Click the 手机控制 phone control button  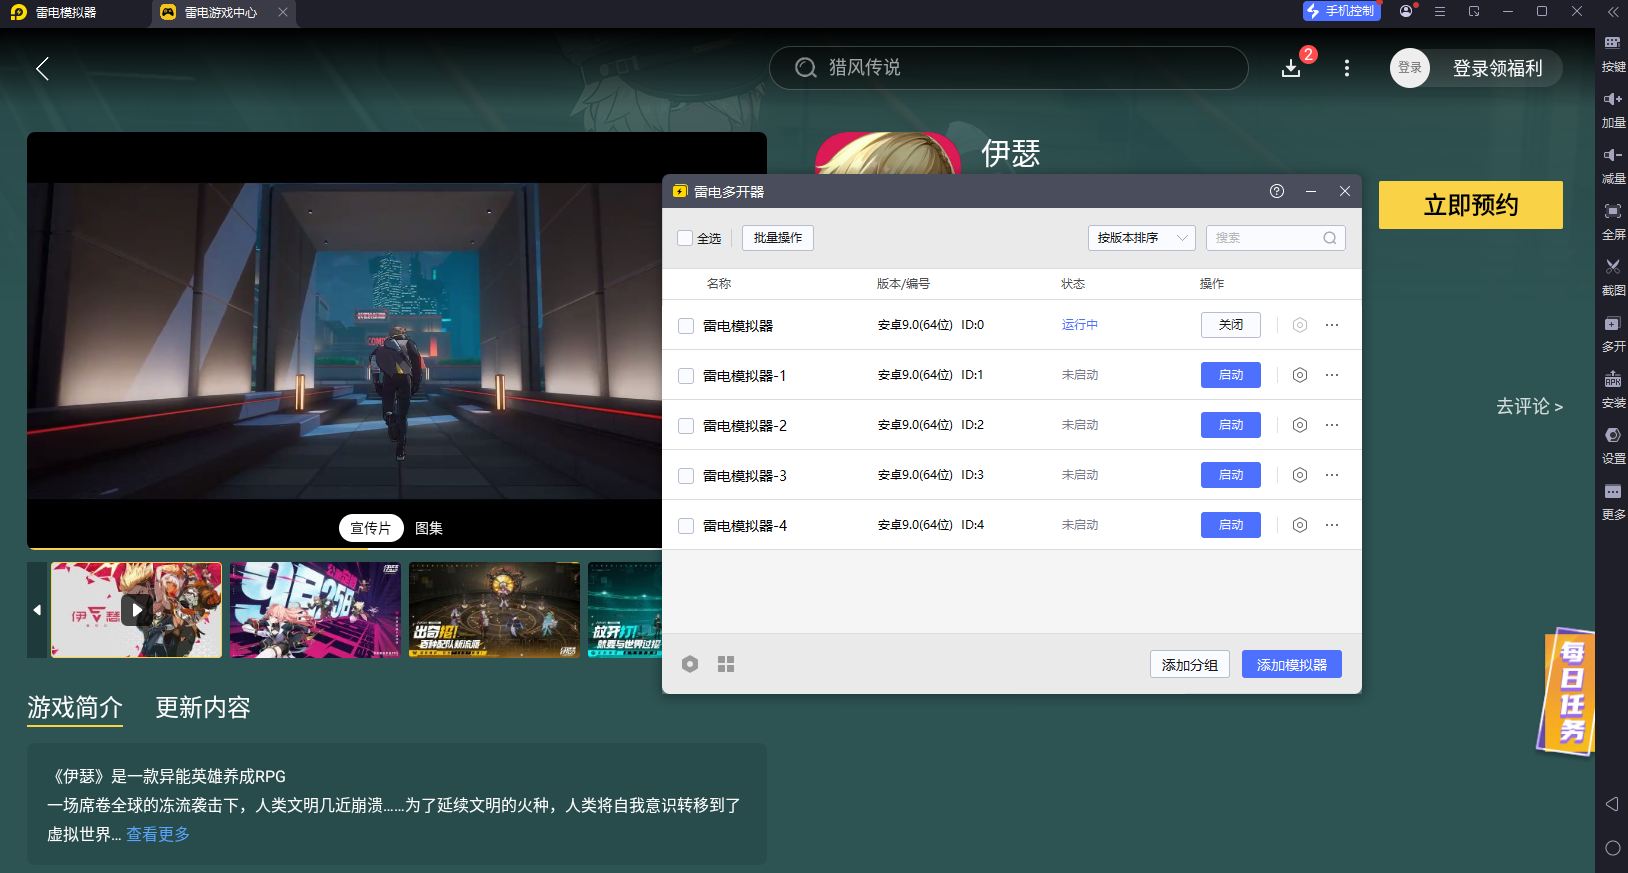pyautogui.click(x=1342, y=11)
